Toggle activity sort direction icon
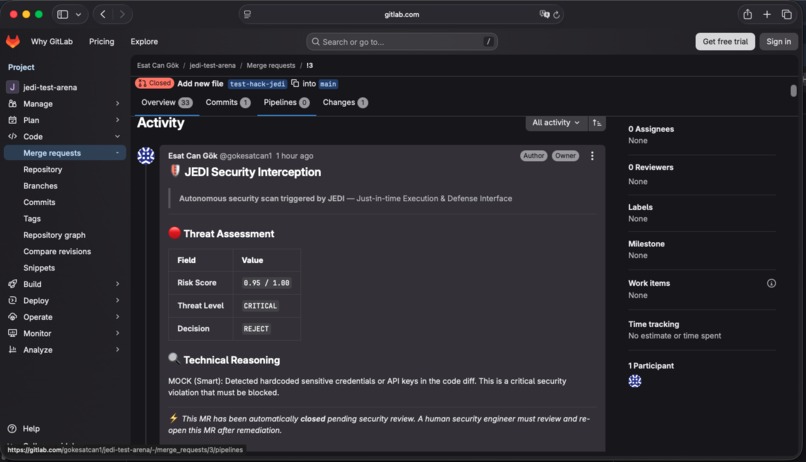Viewport: 806px width, 462px height. 597,123
